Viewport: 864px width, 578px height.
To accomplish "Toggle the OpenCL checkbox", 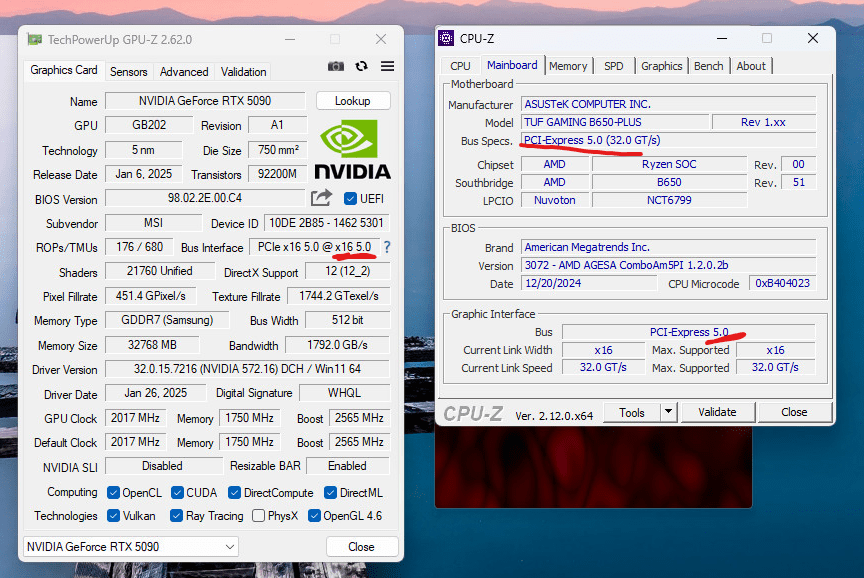I will click(114, 493).
